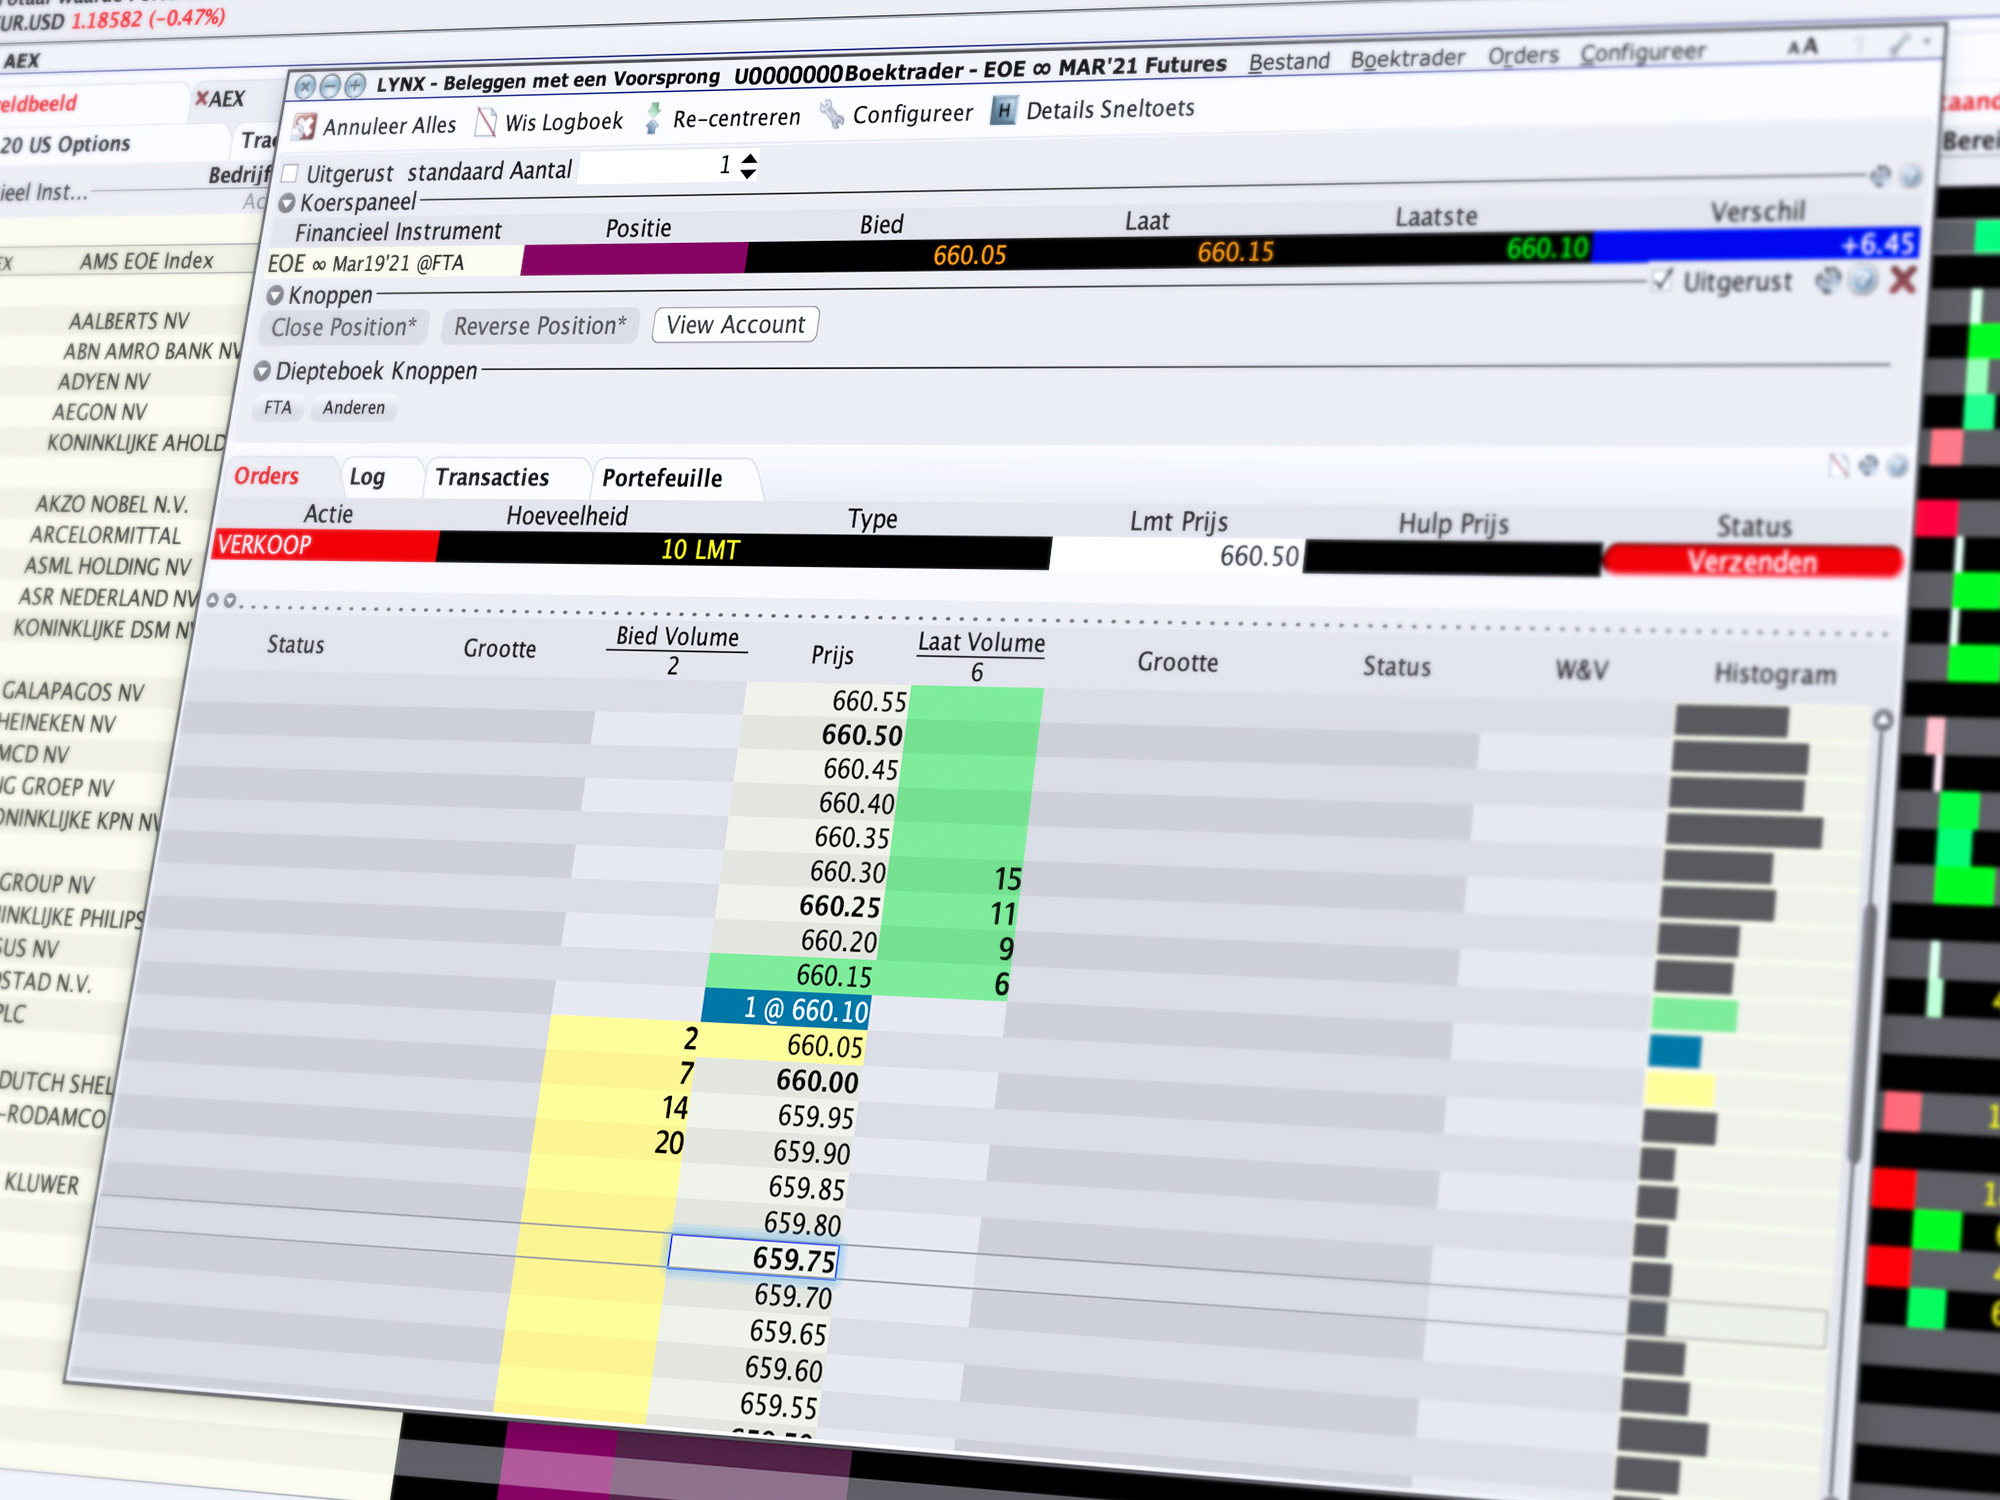Click the AA font size icon
2000x1500 pixels.
(x=1803, y=47)
